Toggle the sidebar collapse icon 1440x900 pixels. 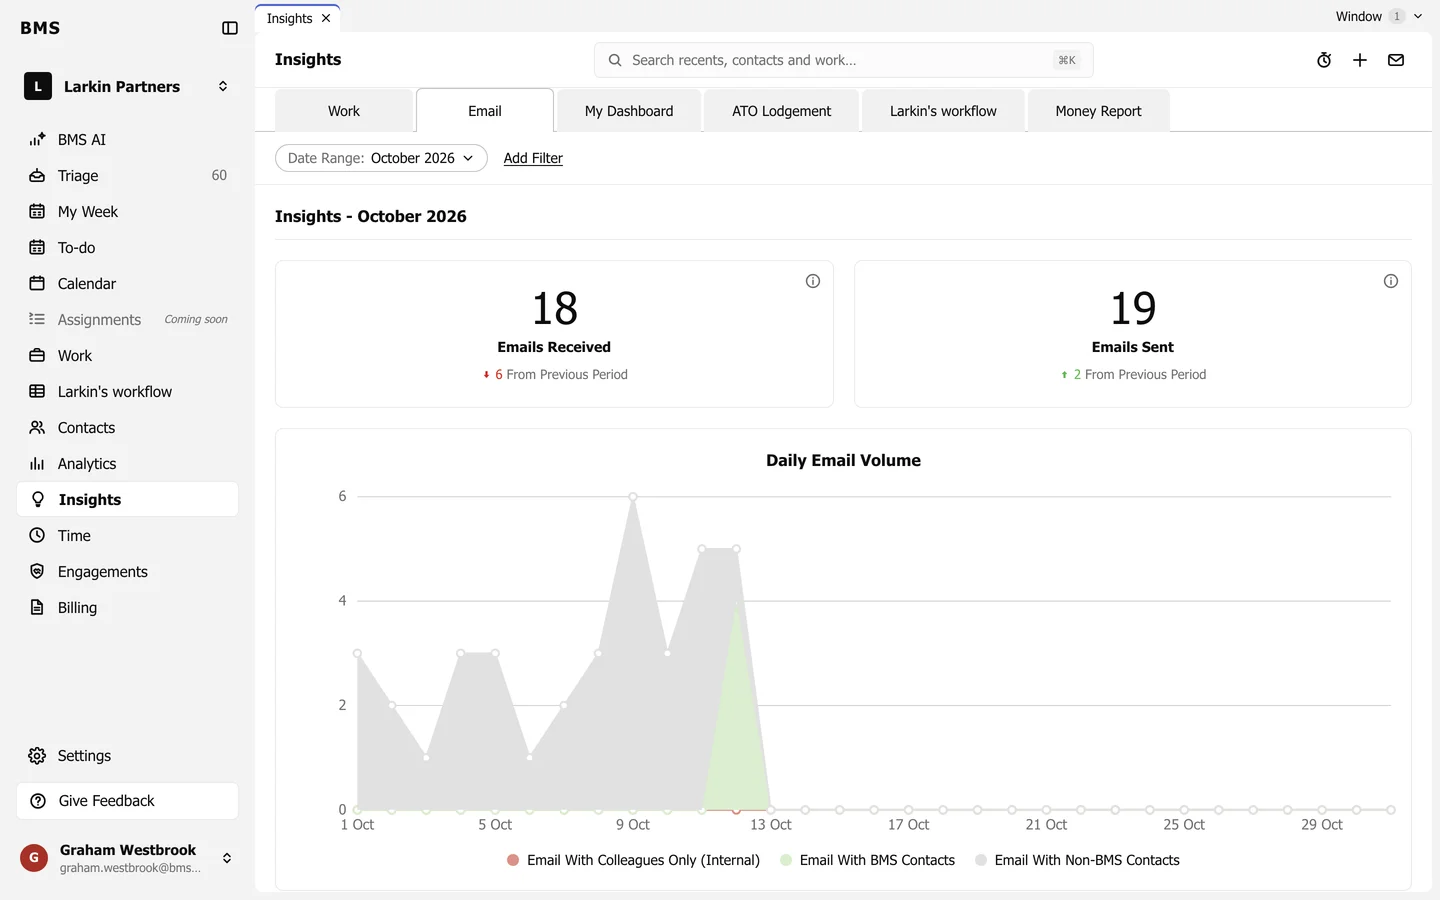coord(230,28)
